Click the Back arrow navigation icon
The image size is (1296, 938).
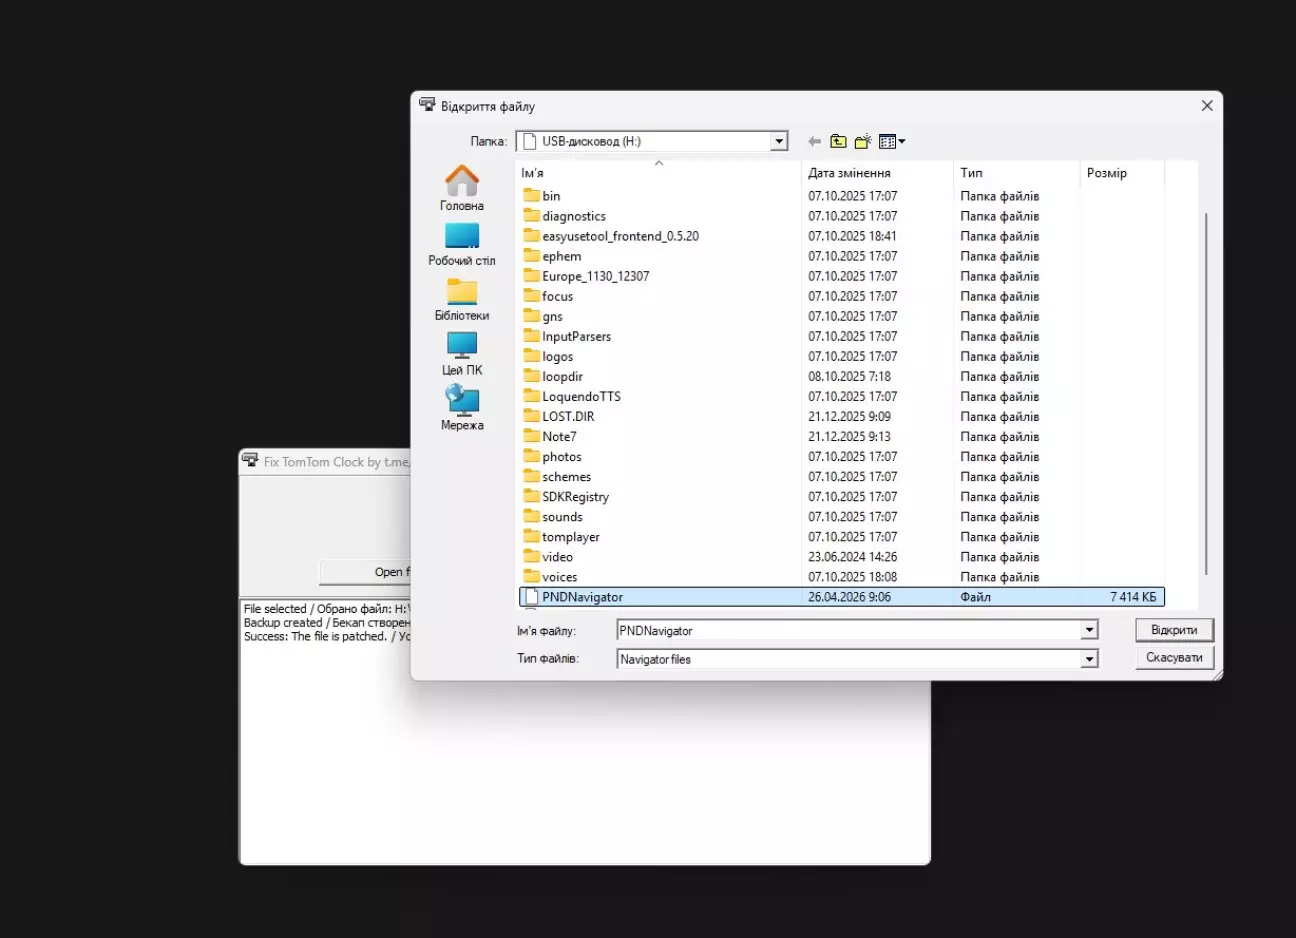pyautogui.click(x=814, y=142)
